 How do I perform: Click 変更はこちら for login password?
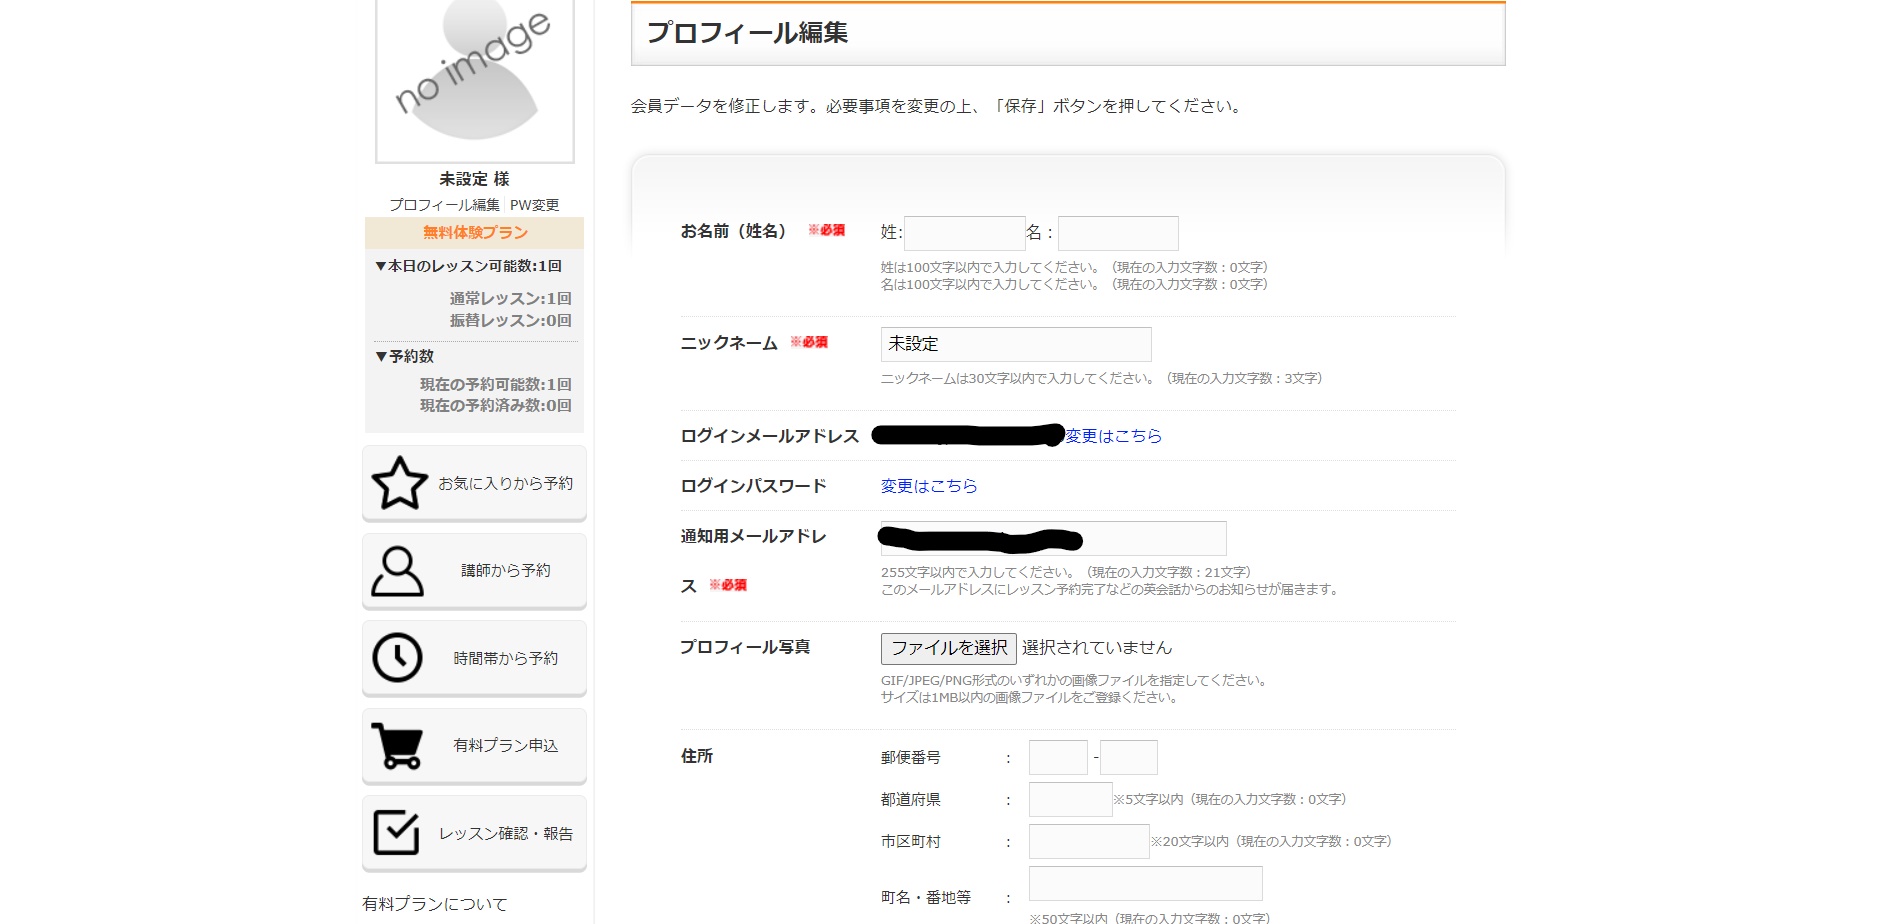coord(928,486)
